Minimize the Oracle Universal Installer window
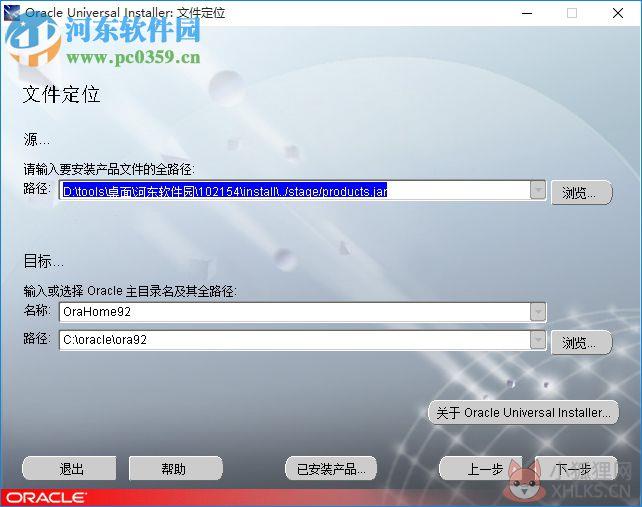Viewport: 642px width, 507px height. [527, 13]
